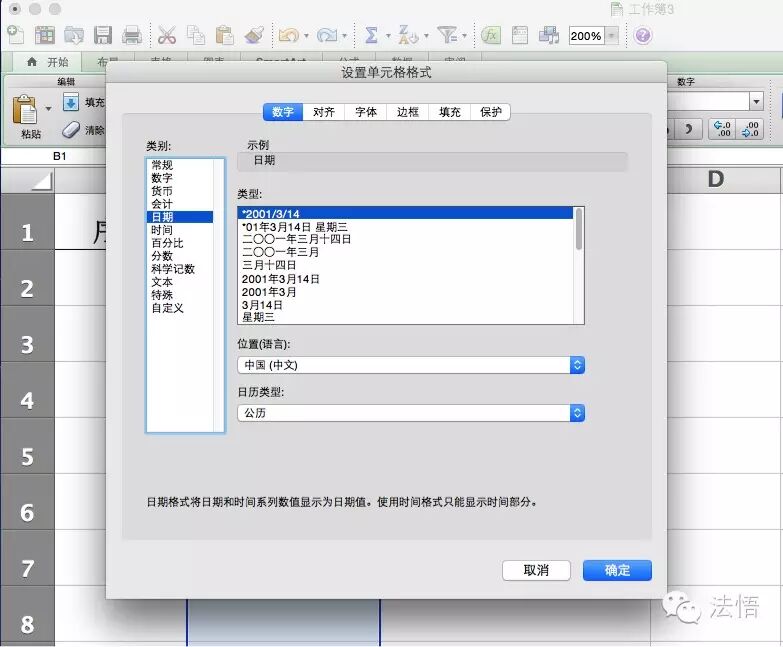Choose the *2001/3/14 date type

(405, 214)
